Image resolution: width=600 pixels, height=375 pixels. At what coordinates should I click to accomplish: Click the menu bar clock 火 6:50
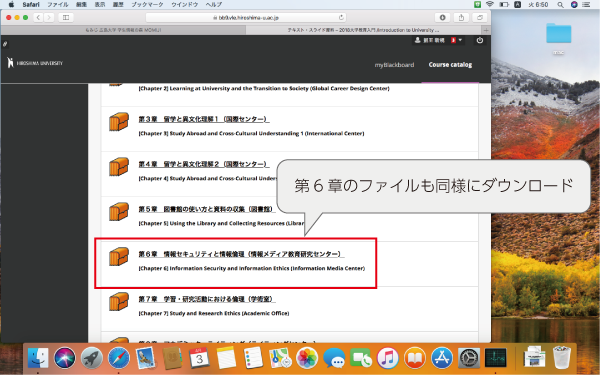coord(538,5)
